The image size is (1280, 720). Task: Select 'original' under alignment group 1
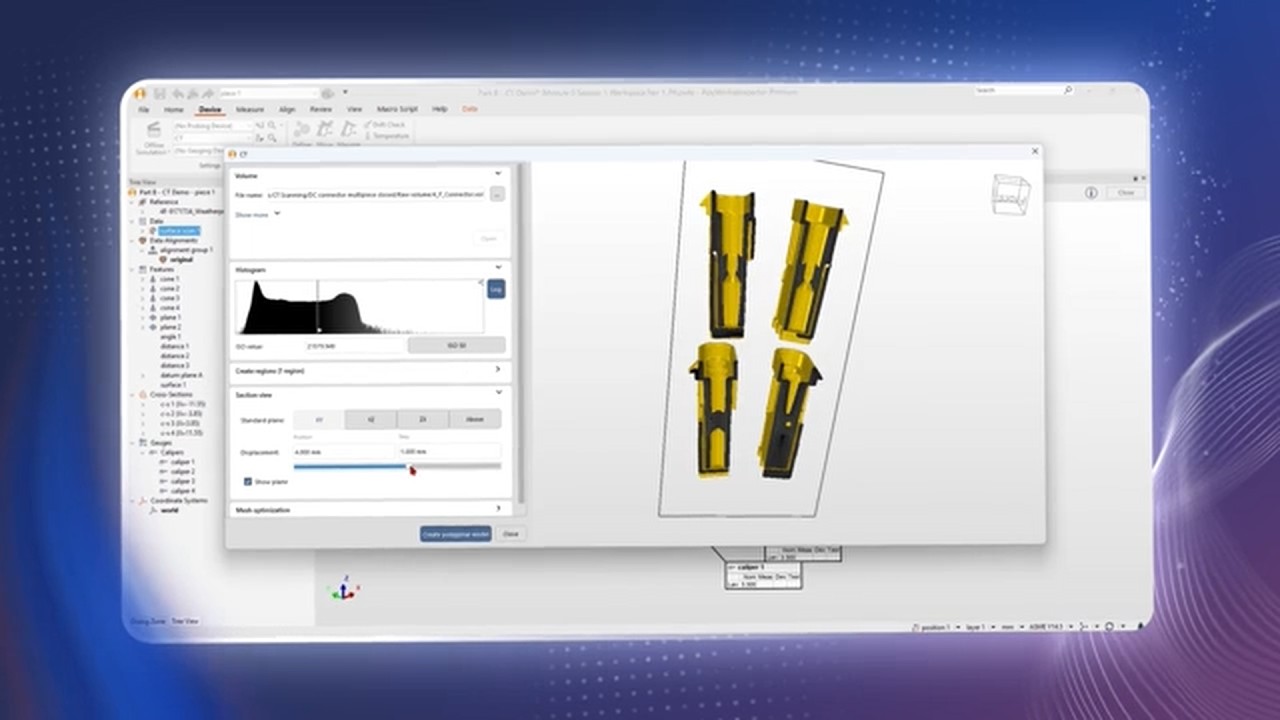(x=181, y=260)
